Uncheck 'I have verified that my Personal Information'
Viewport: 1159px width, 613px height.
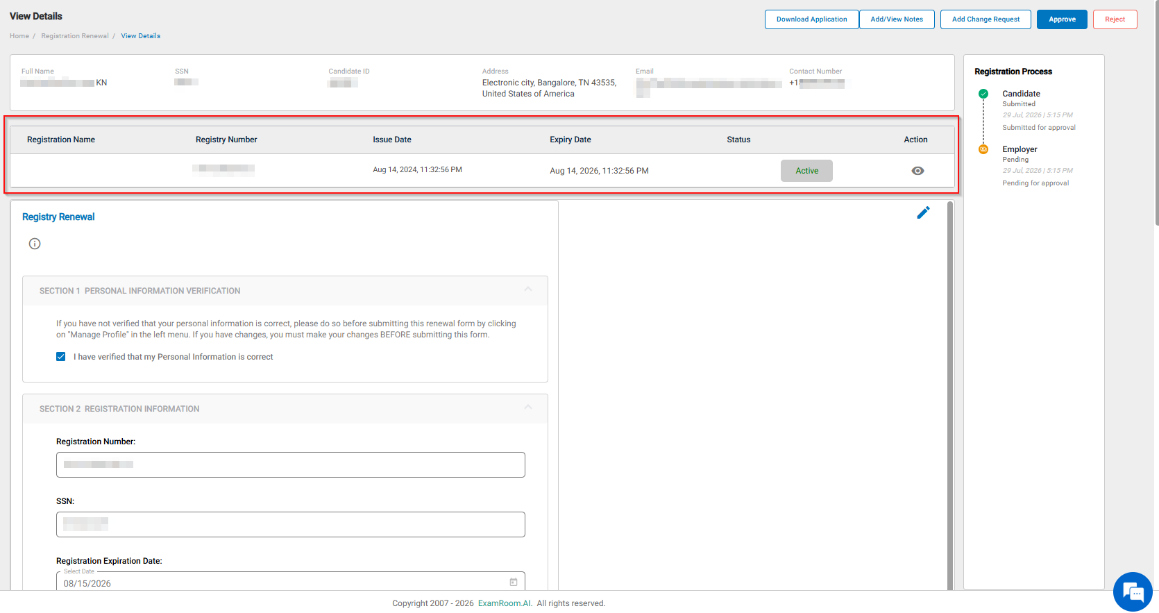61,356
